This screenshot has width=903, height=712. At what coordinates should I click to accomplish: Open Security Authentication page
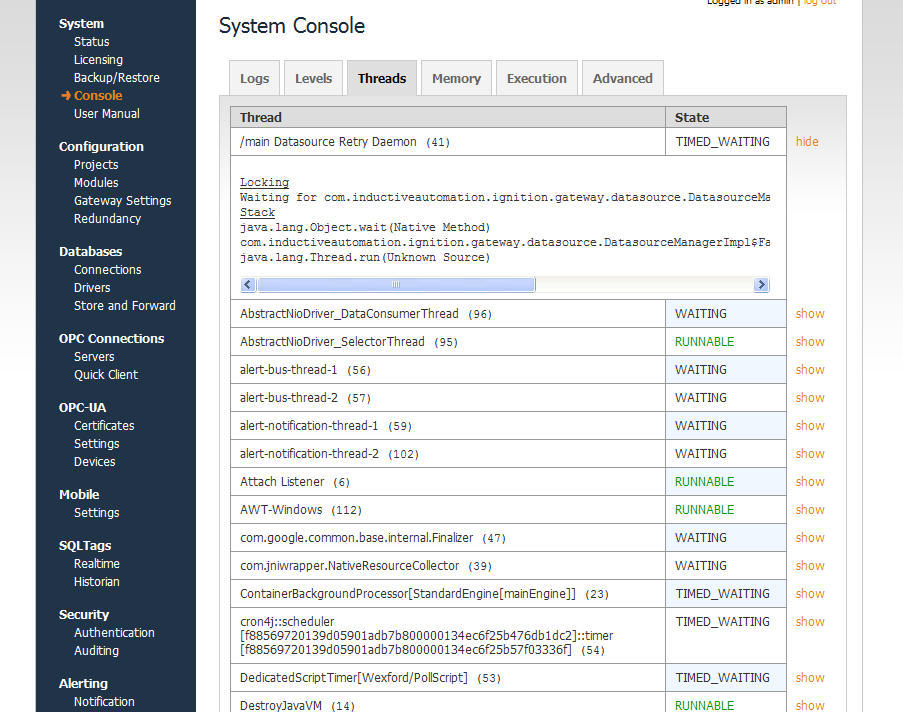(x=114, y=633)
